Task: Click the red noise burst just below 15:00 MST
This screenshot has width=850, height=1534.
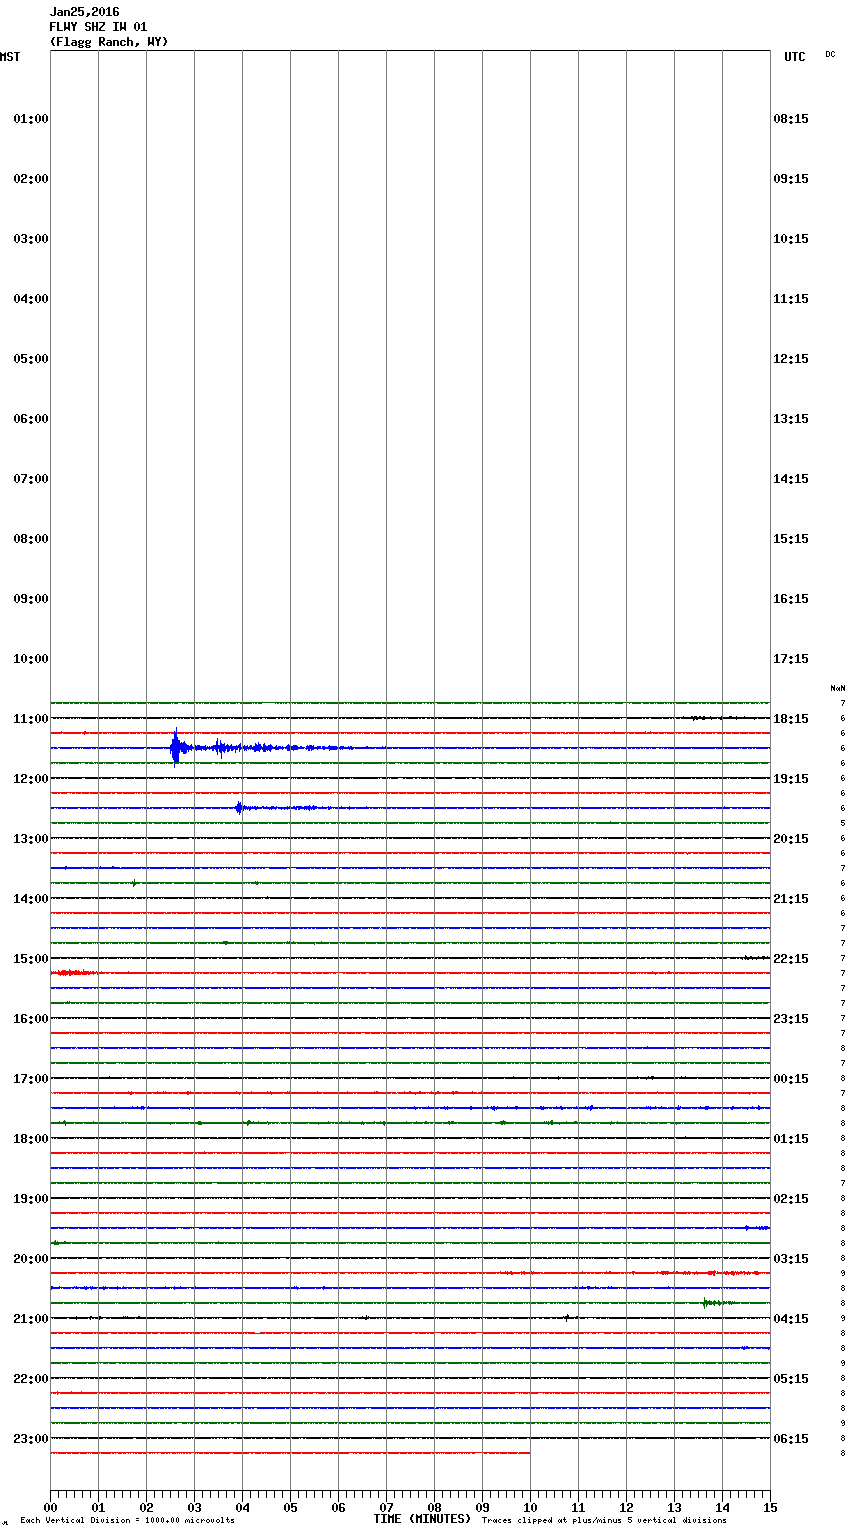Action: pos(75,972)
